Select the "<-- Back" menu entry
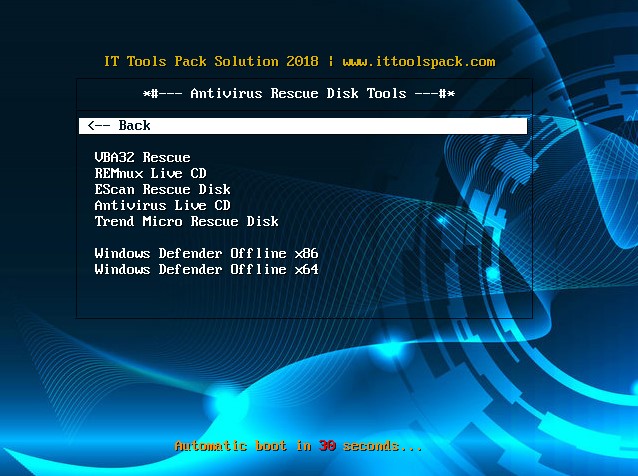The width and height of the screenshot is (638, 476). click(x=303, y=126)
